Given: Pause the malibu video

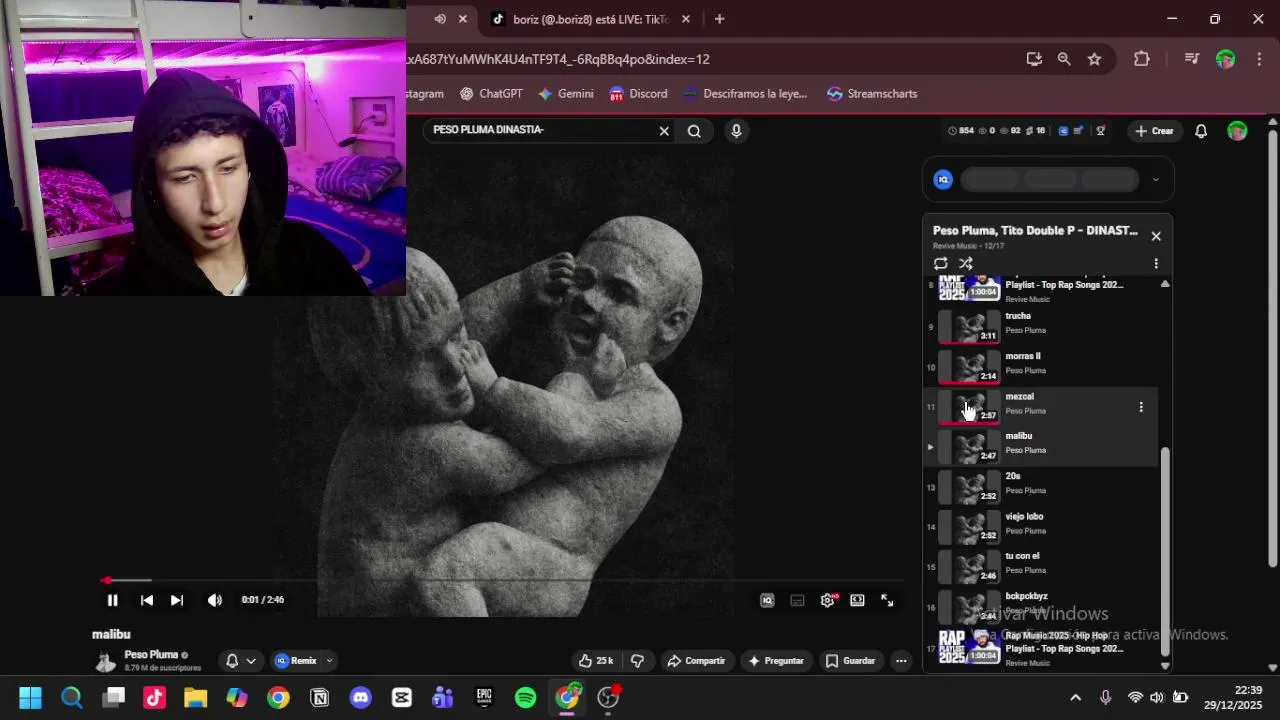Looking at the screenshot, I should 112,600.
